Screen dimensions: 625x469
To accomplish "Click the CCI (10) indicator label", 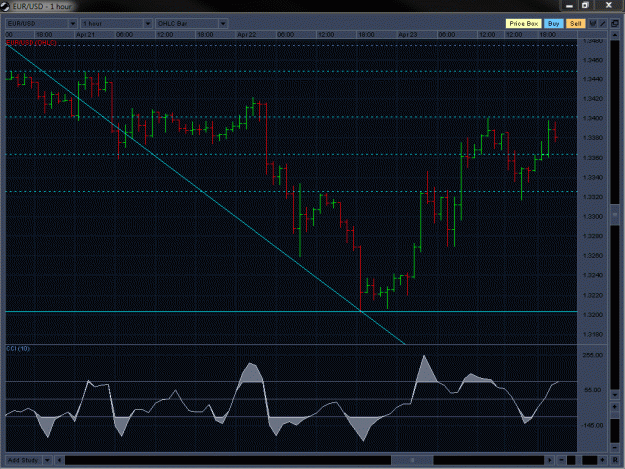I will pos(18,349).
